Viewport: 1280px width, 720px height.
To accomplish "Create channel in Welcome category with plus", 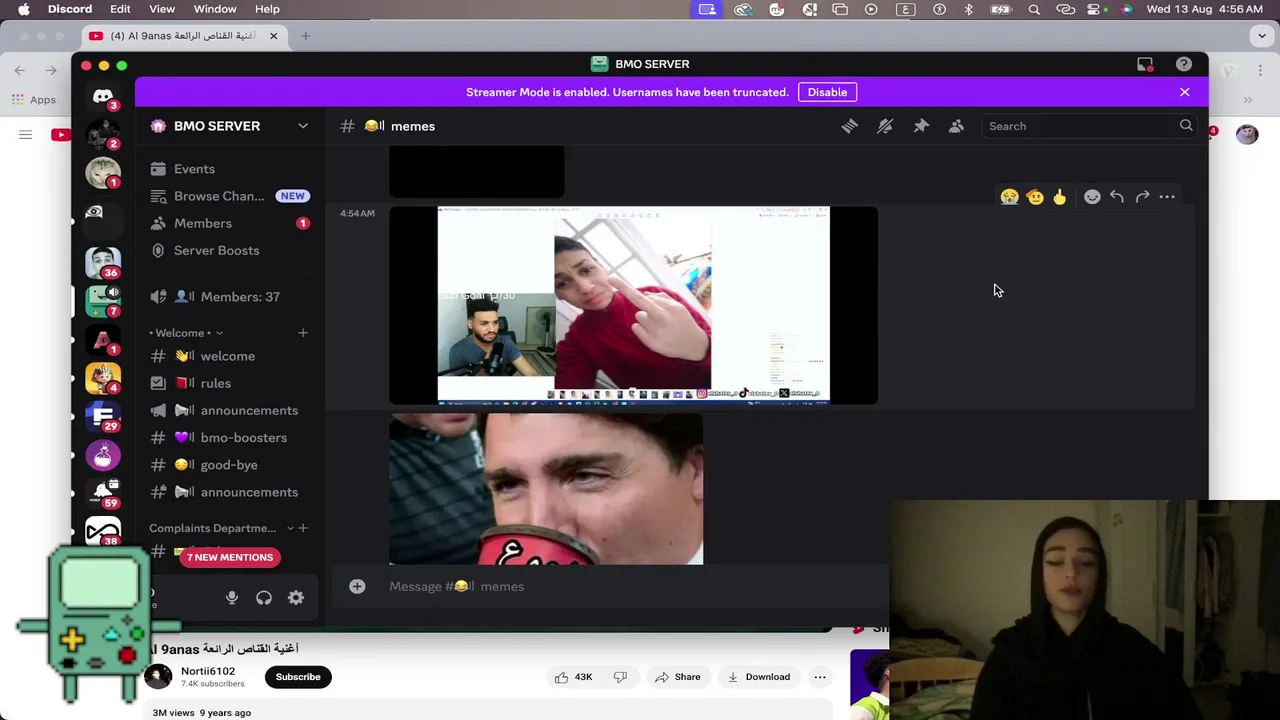I will point(303,333).
